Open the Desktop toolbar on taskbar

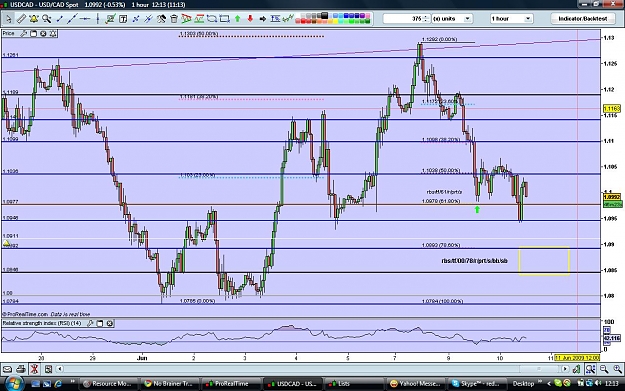tap(523, 384)
